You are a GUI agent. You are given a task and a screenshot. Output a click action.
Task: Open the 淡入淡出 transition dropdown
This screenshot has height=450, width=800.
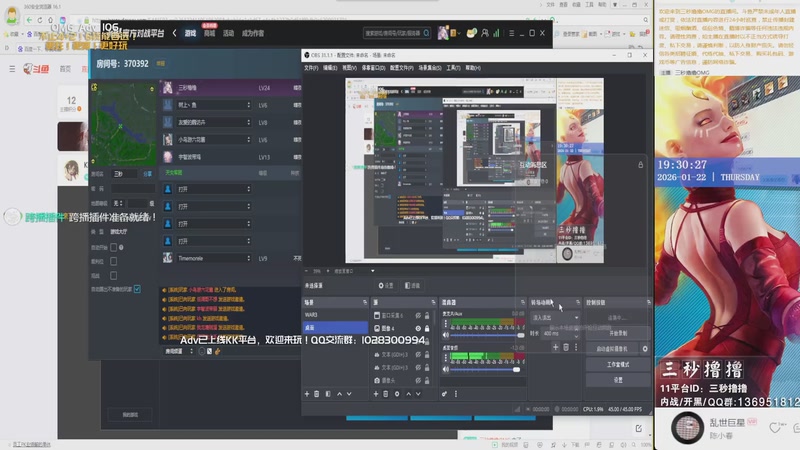click(555, 317)
